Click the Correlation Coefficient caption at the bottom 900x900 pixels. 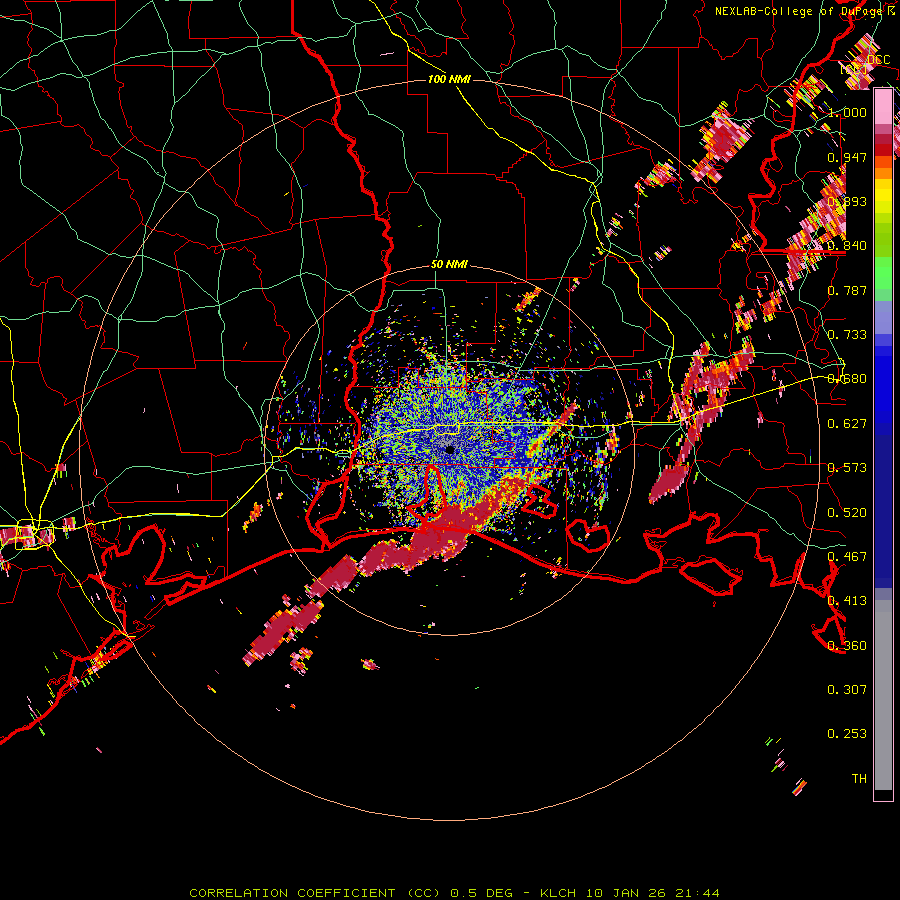click(x=454, y=893)
